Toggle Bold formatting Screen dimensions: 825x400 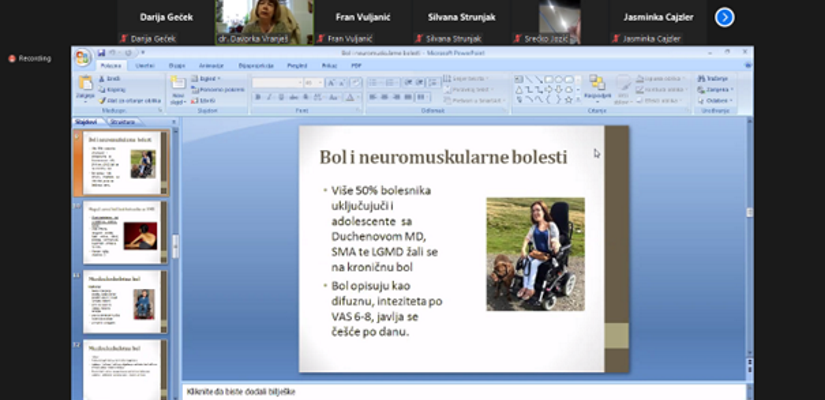pos(257,97)
